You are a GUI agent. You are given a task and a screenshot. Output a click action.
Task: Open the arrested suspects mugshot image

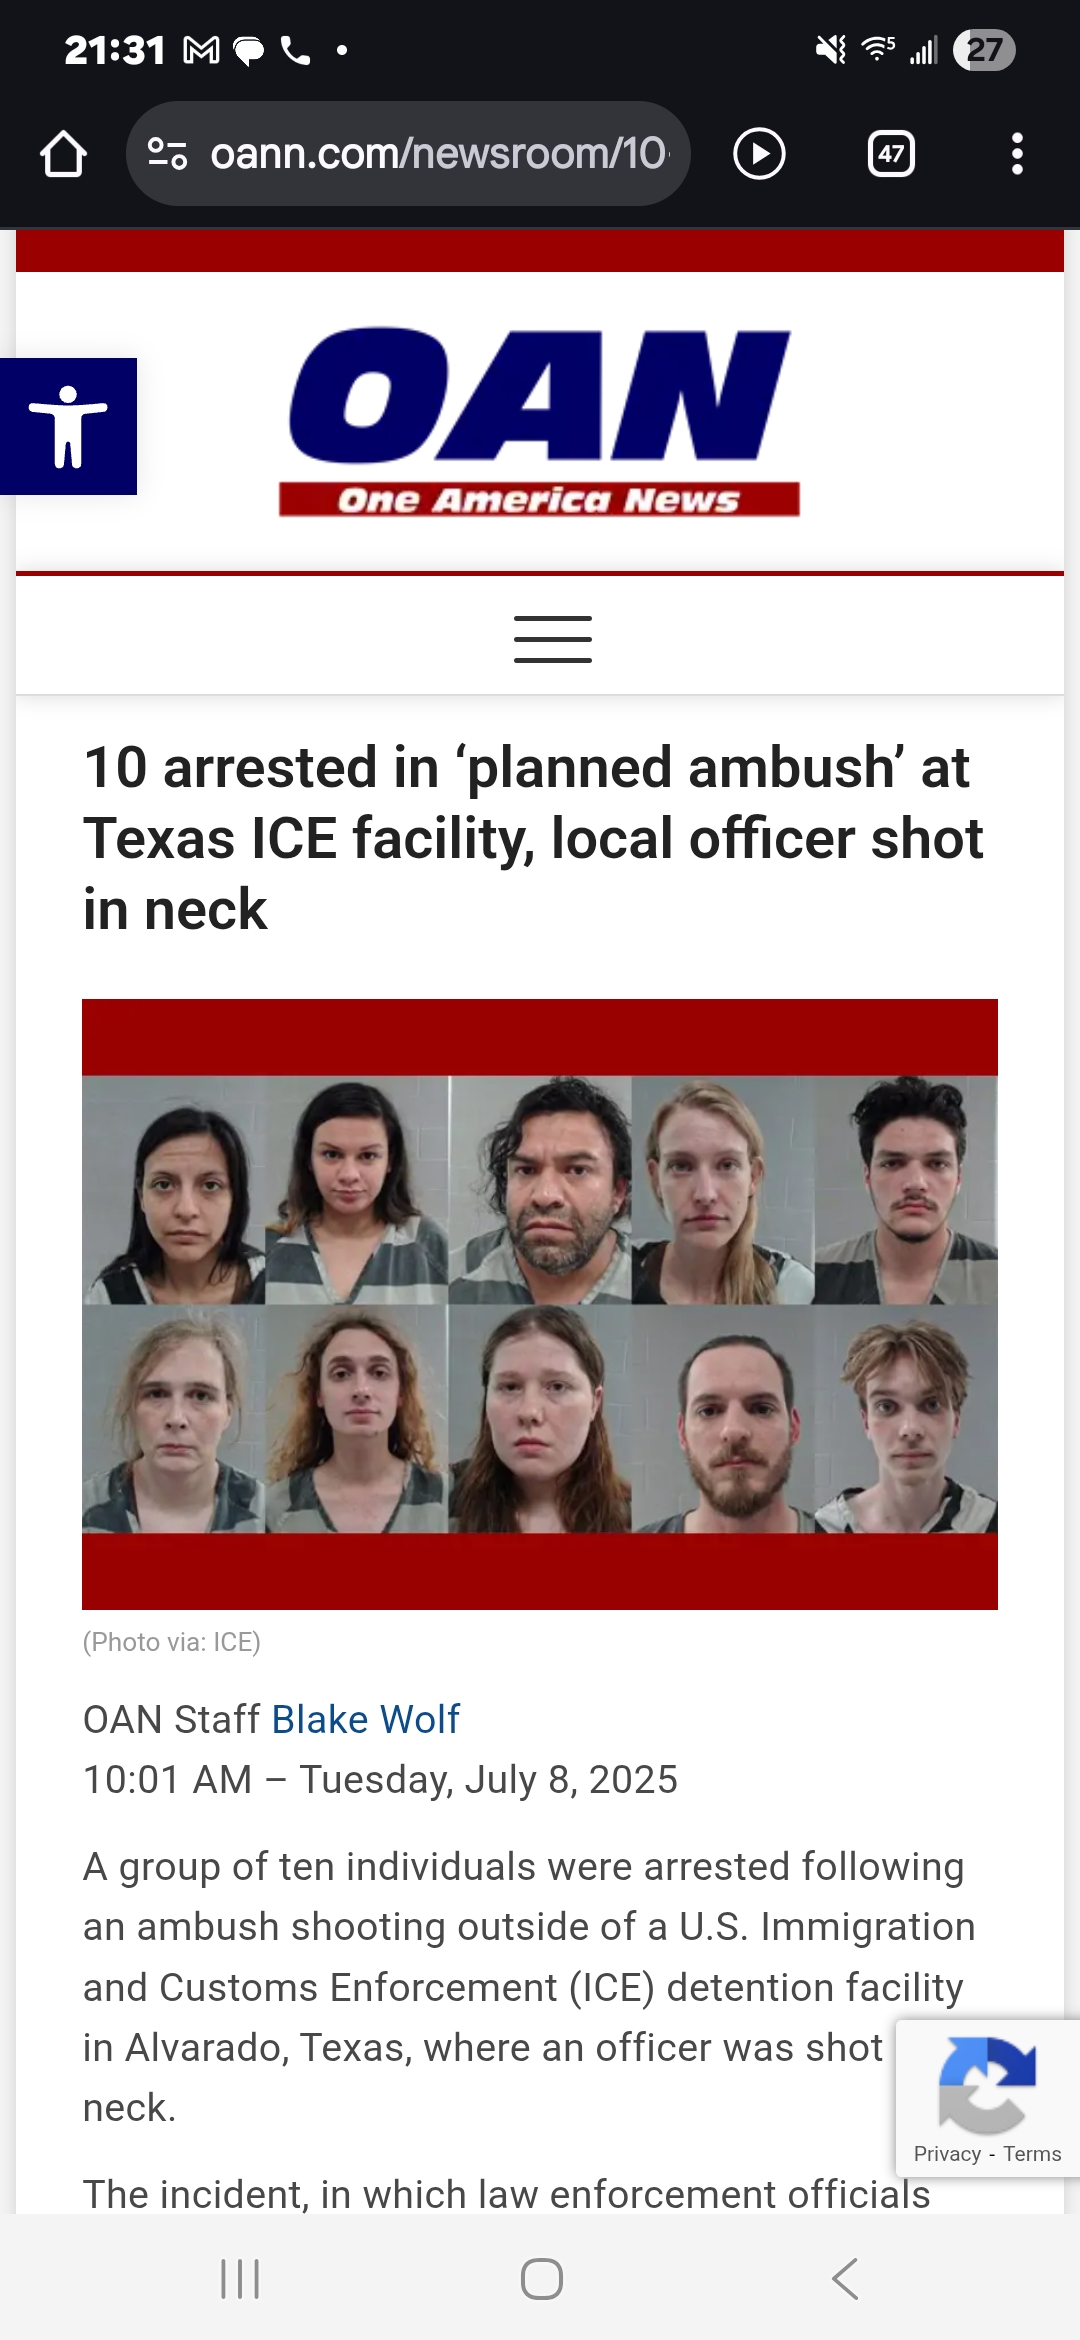pyautogui.click(x=540, y=1304)
